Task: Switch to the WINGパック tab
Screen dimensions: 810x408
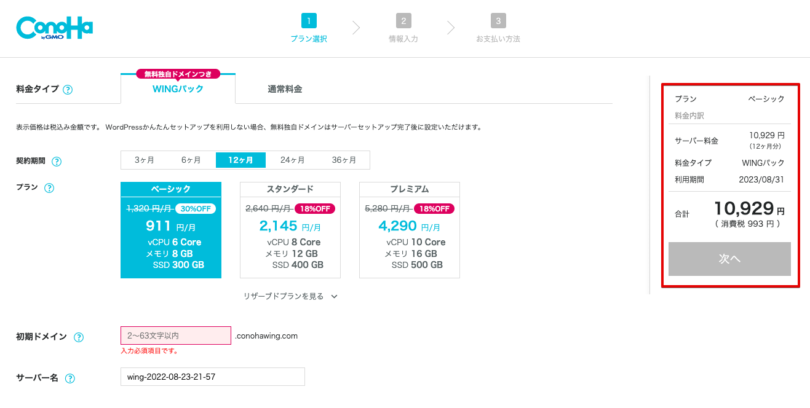Action: 178,89
